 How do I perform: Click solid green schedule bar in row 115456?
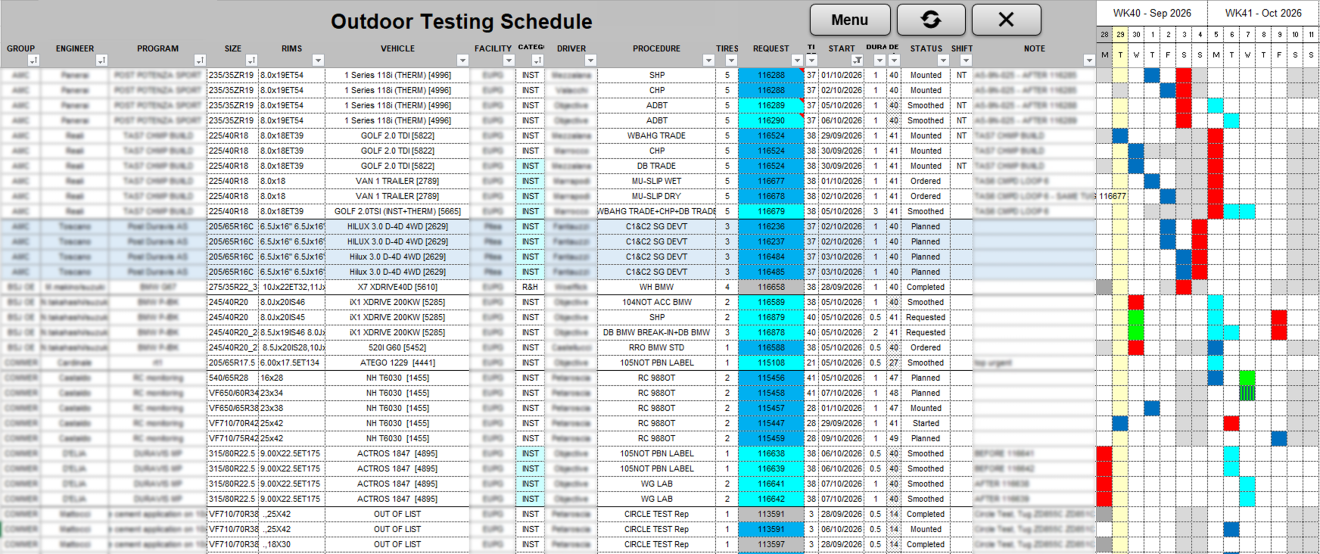point(1247,378)
